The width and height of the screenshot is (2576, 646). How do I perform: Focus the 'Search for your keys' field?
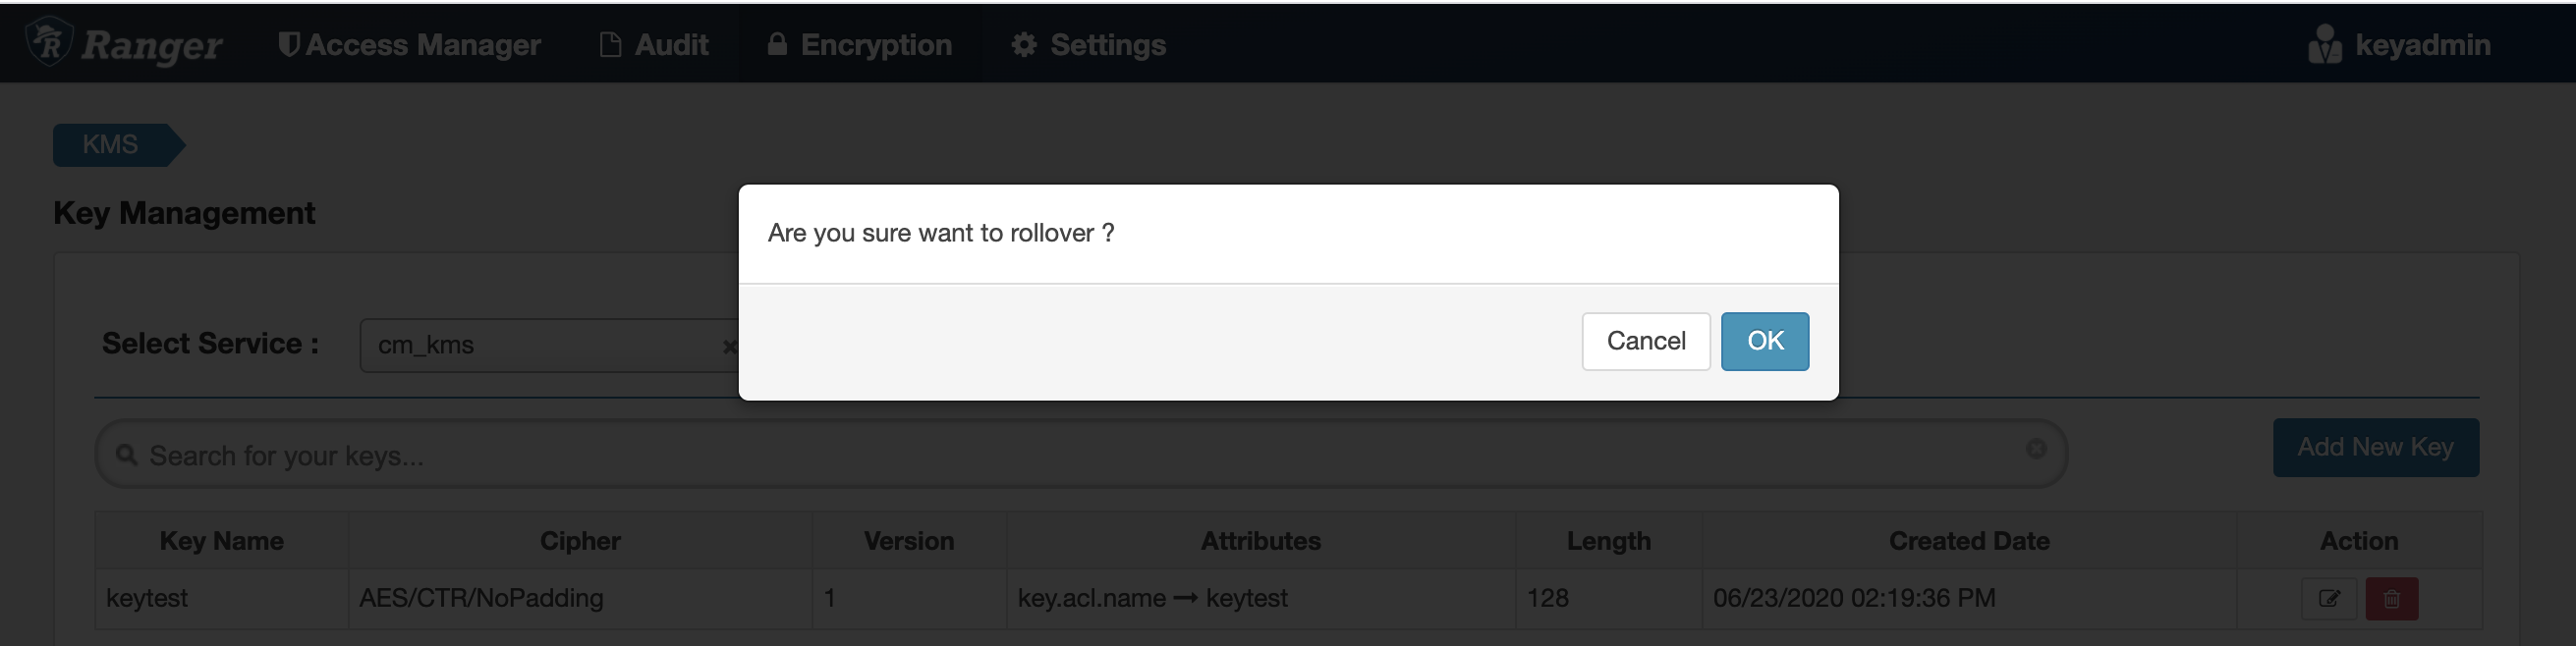point(1080,456)
